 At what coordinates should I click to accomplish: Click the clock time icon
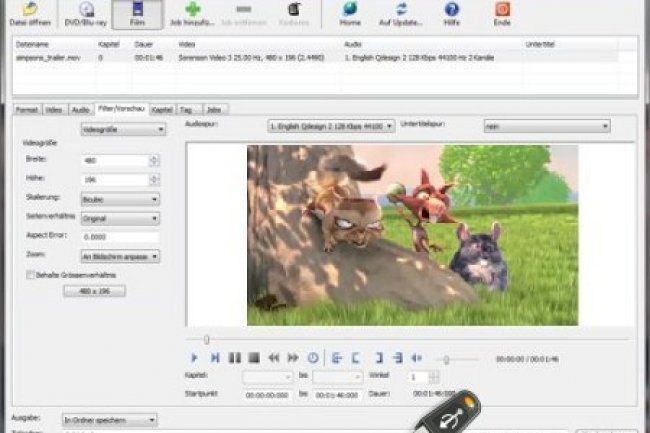[x=313, y=358]
